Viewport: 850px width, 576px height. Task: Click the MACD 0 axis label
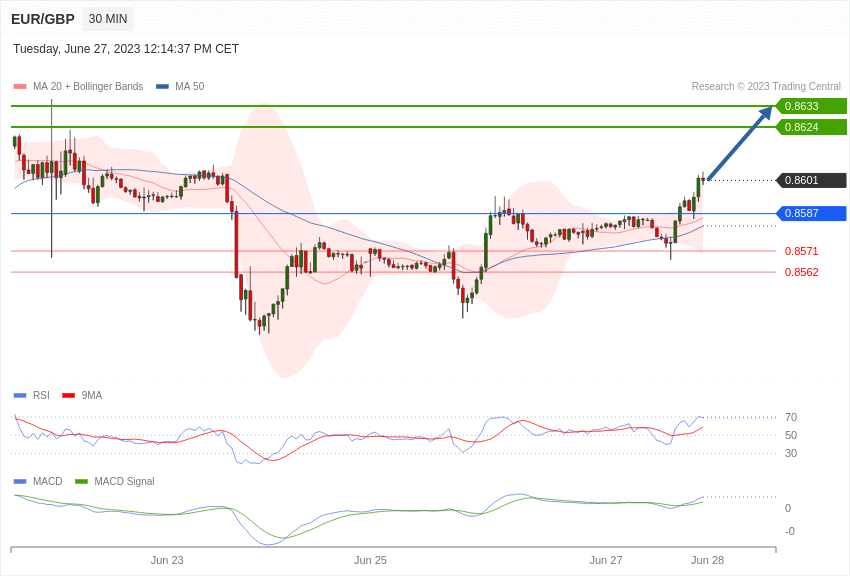point(788,508)
